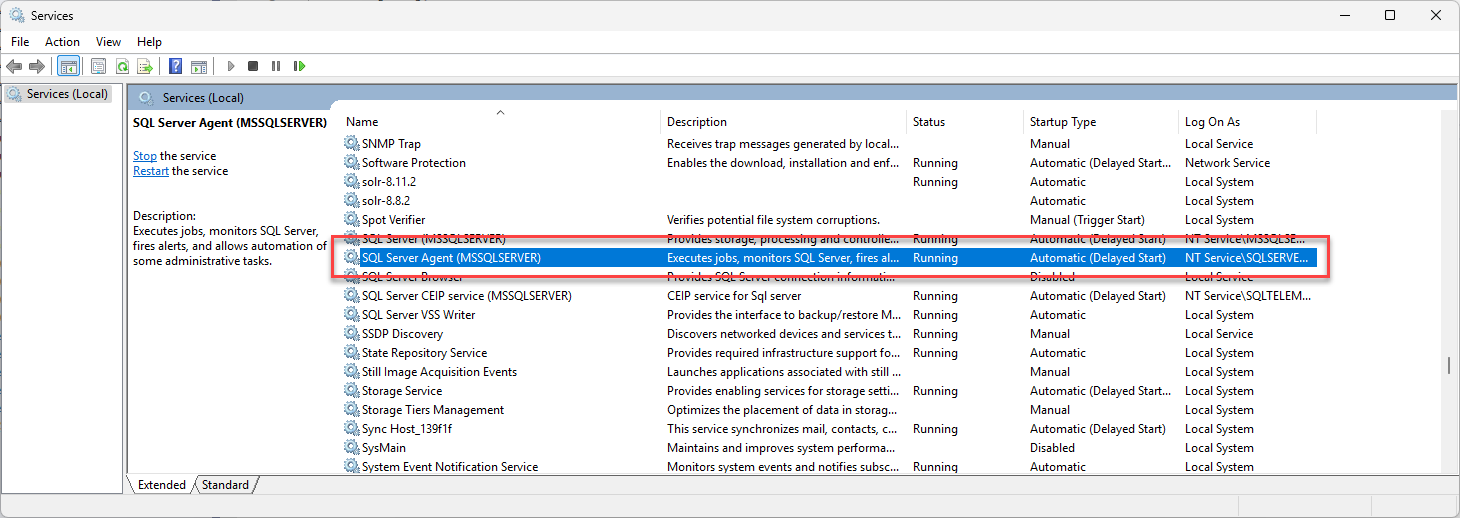This screenshot has height=518, width=1460.
Task: Click the Forward arrow in the toolbar
Action: [x=37, y=67]
